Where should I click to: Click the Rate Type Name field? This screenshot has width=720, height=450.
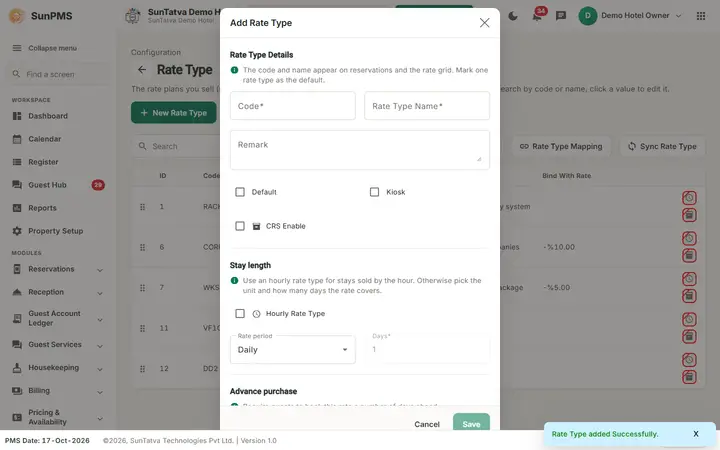coord(427,106)
